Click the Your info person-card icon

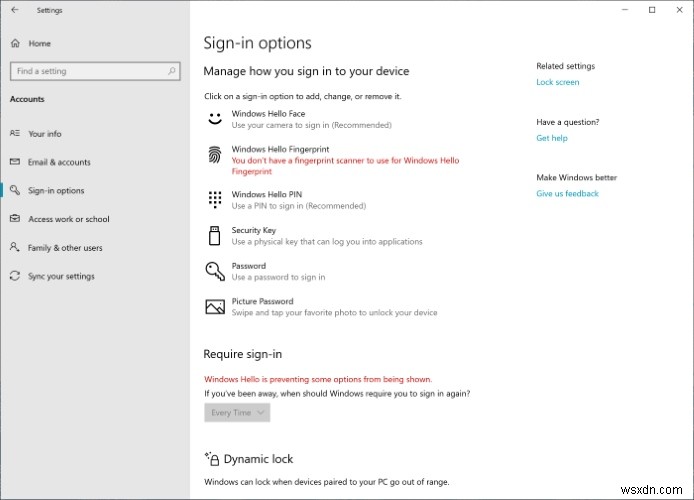(15, 133)
